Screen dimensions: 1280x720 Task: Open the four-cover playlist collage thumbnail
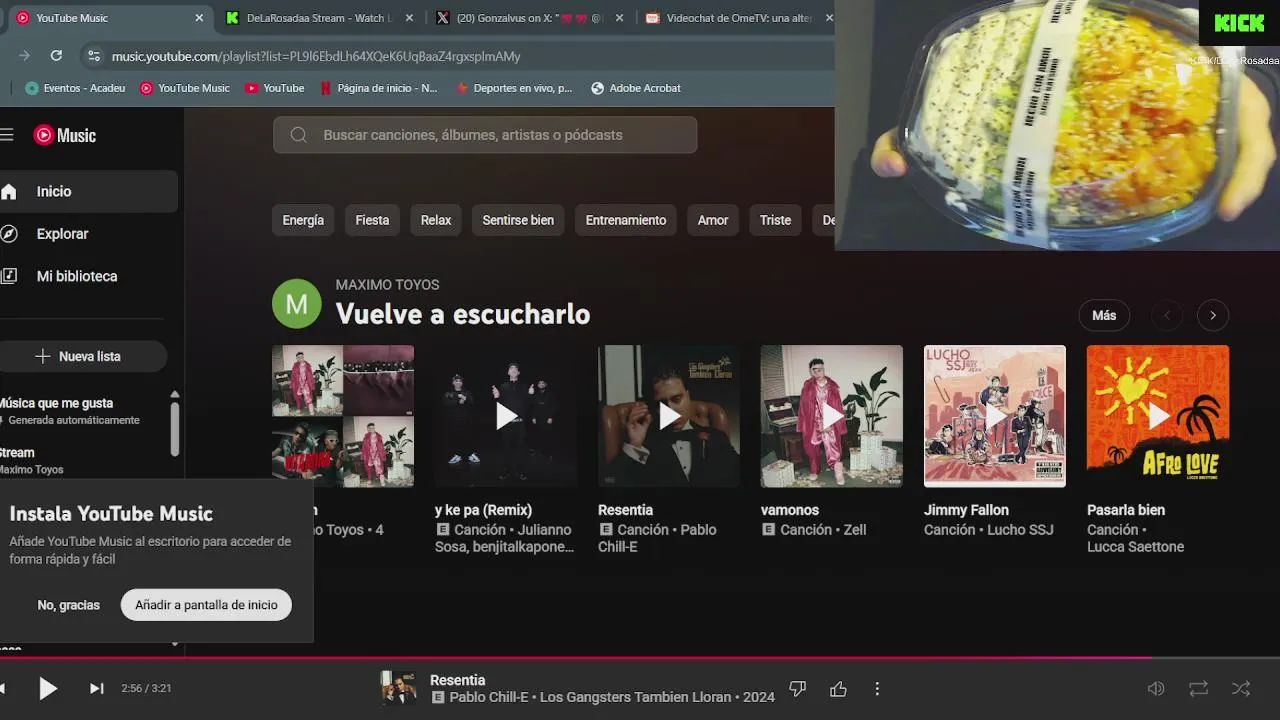click(x=343, y=416)
